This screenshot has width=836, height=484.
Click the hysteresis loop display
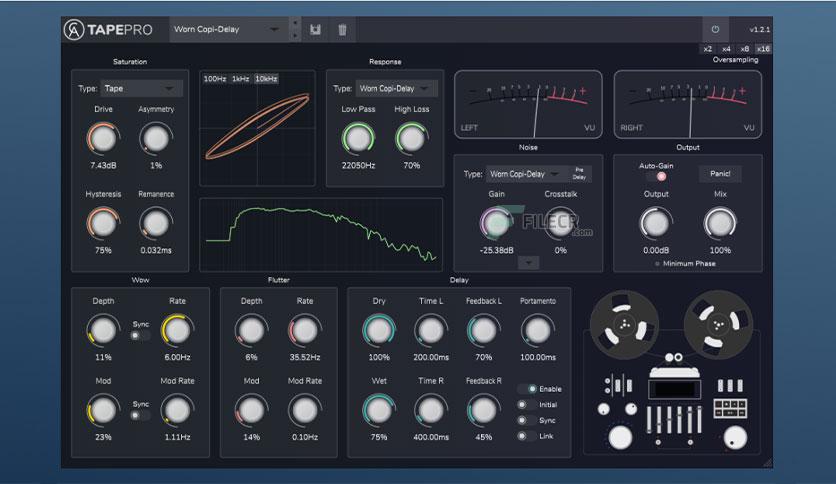(x=257, y=128)
